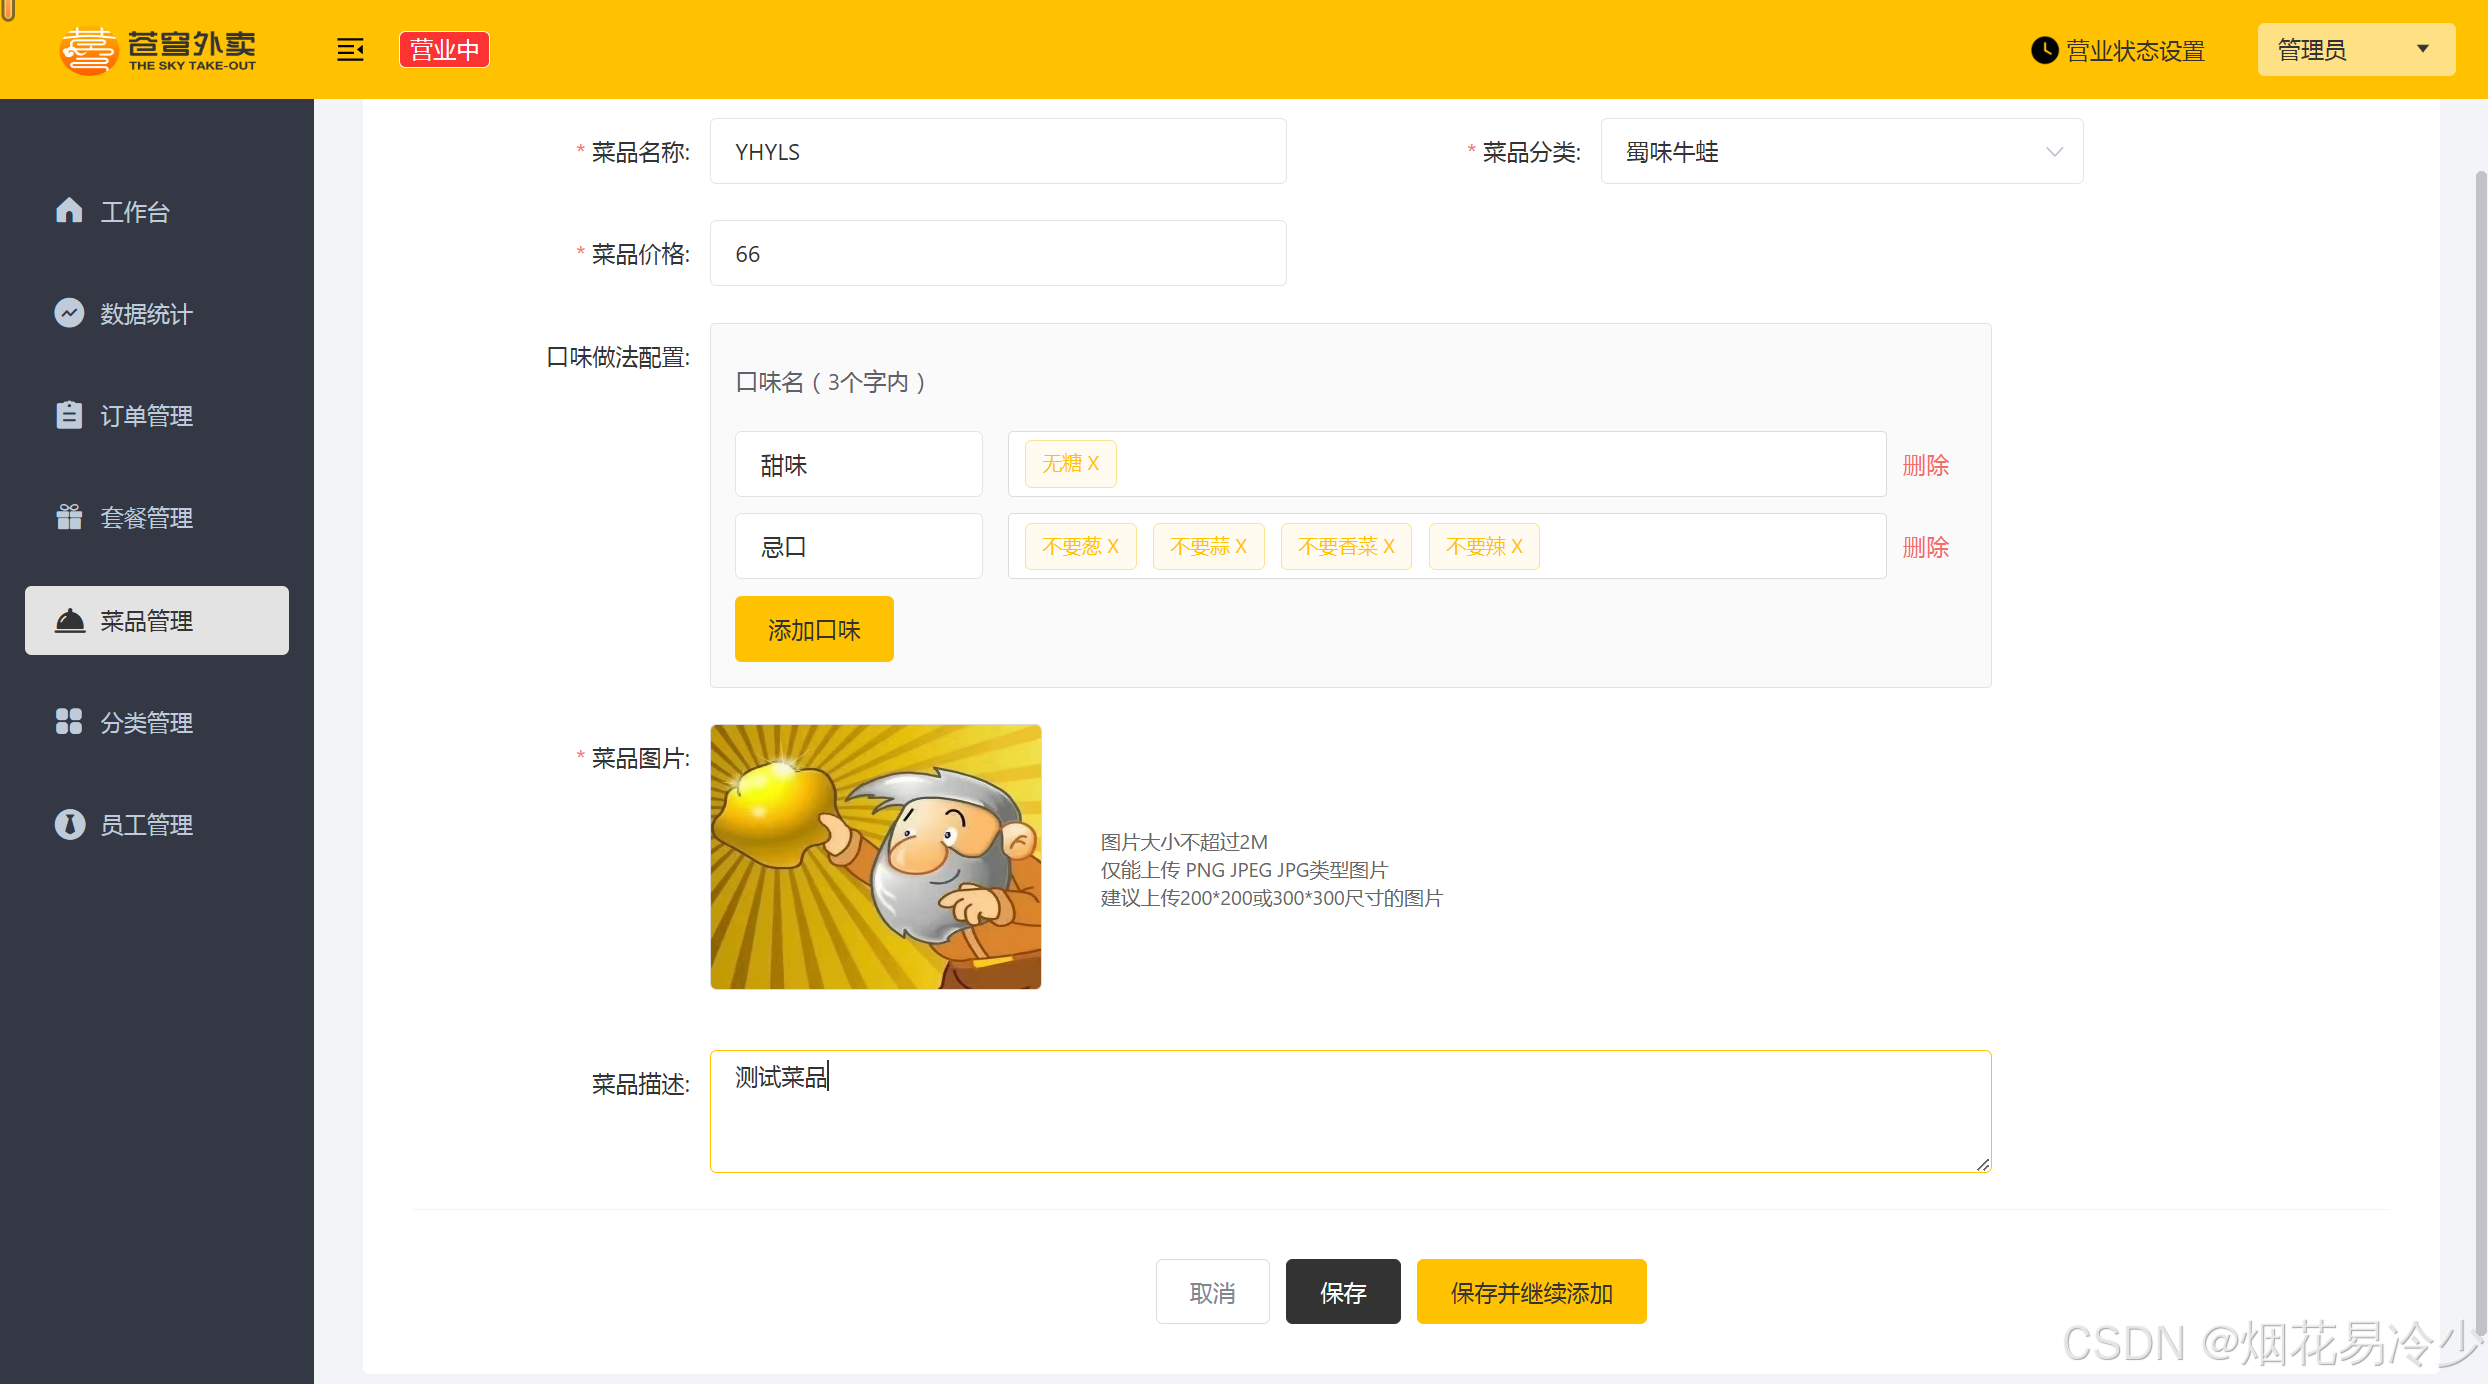
Task: Remove the 不要葱 tag
Action: click(1113, 547)
